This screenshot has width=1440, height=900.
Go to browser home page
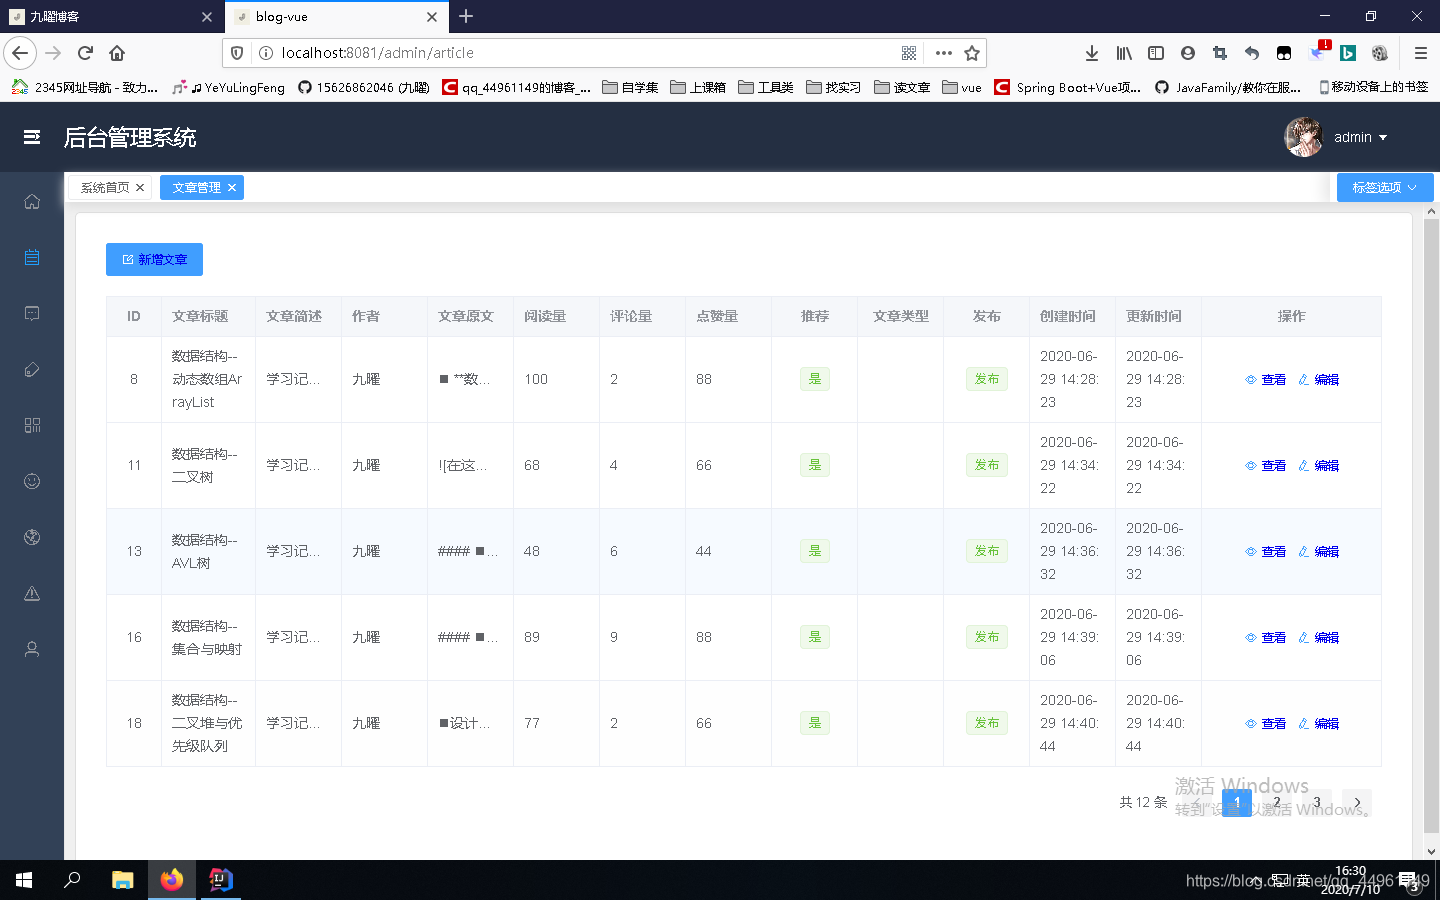(117, 53)
